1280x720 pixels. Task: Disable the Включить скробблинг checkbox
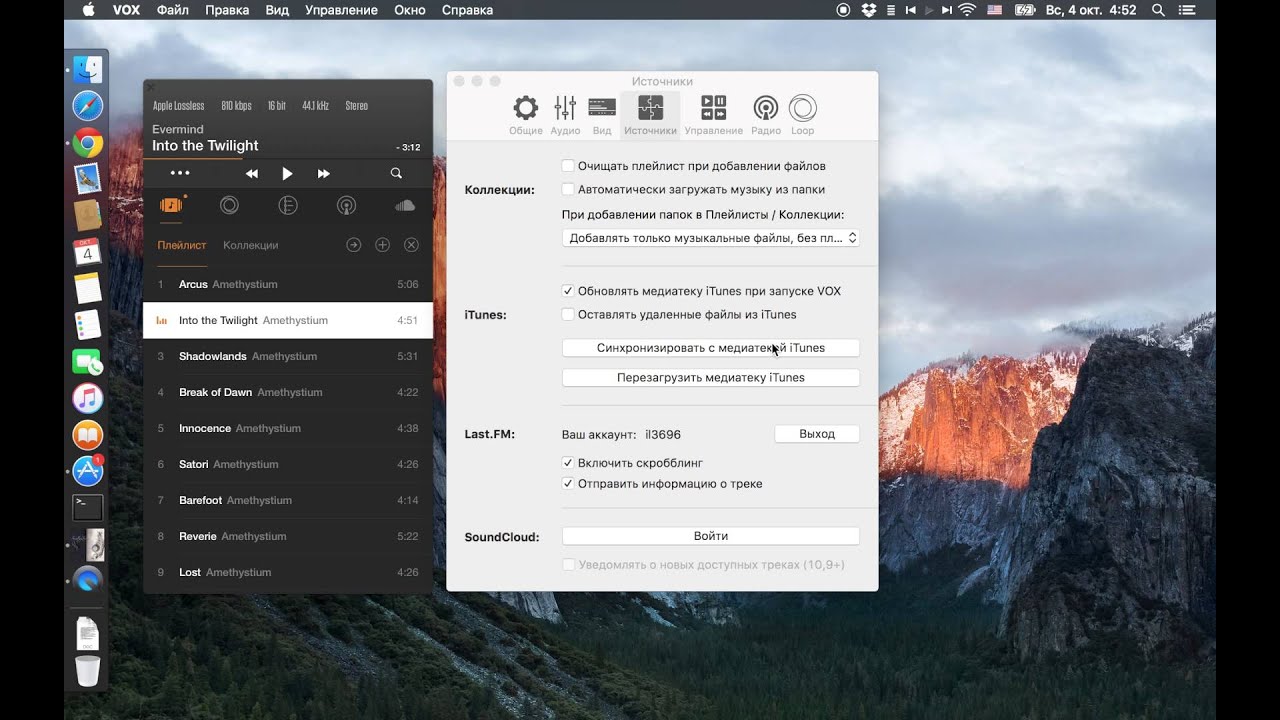(x=568, y=463)
